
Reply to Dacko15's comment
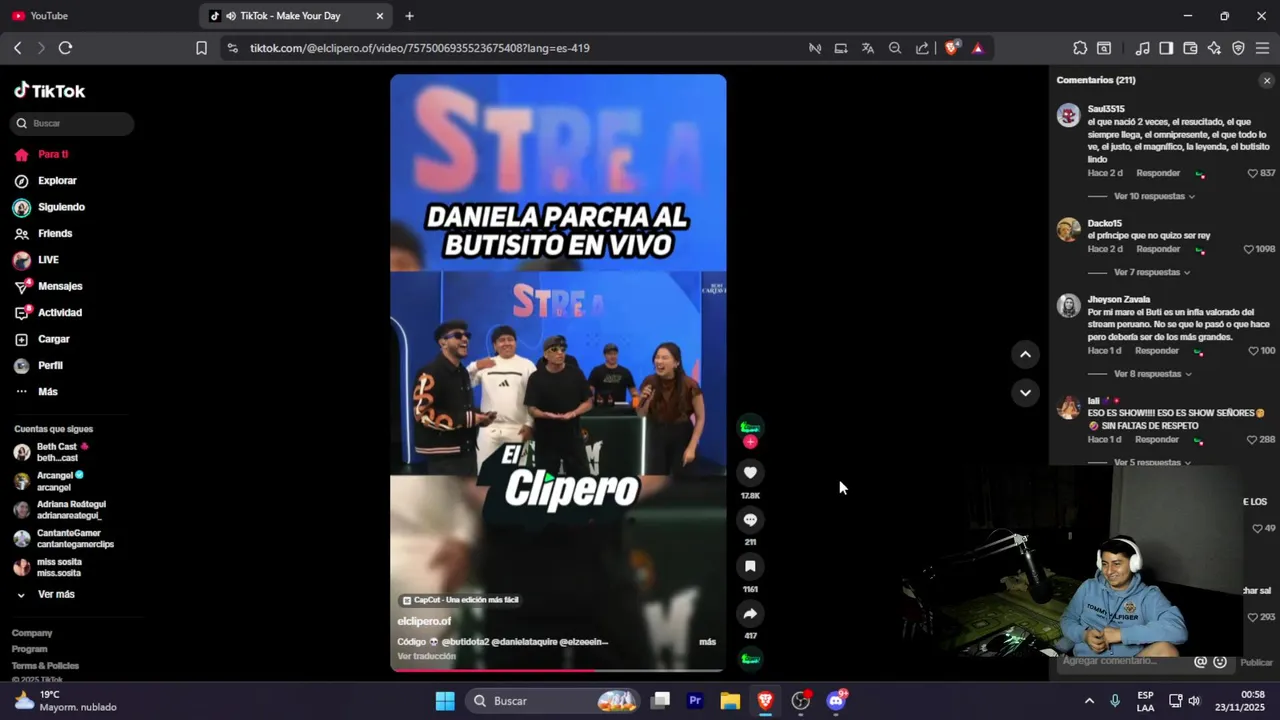[x=1158, y=249]
